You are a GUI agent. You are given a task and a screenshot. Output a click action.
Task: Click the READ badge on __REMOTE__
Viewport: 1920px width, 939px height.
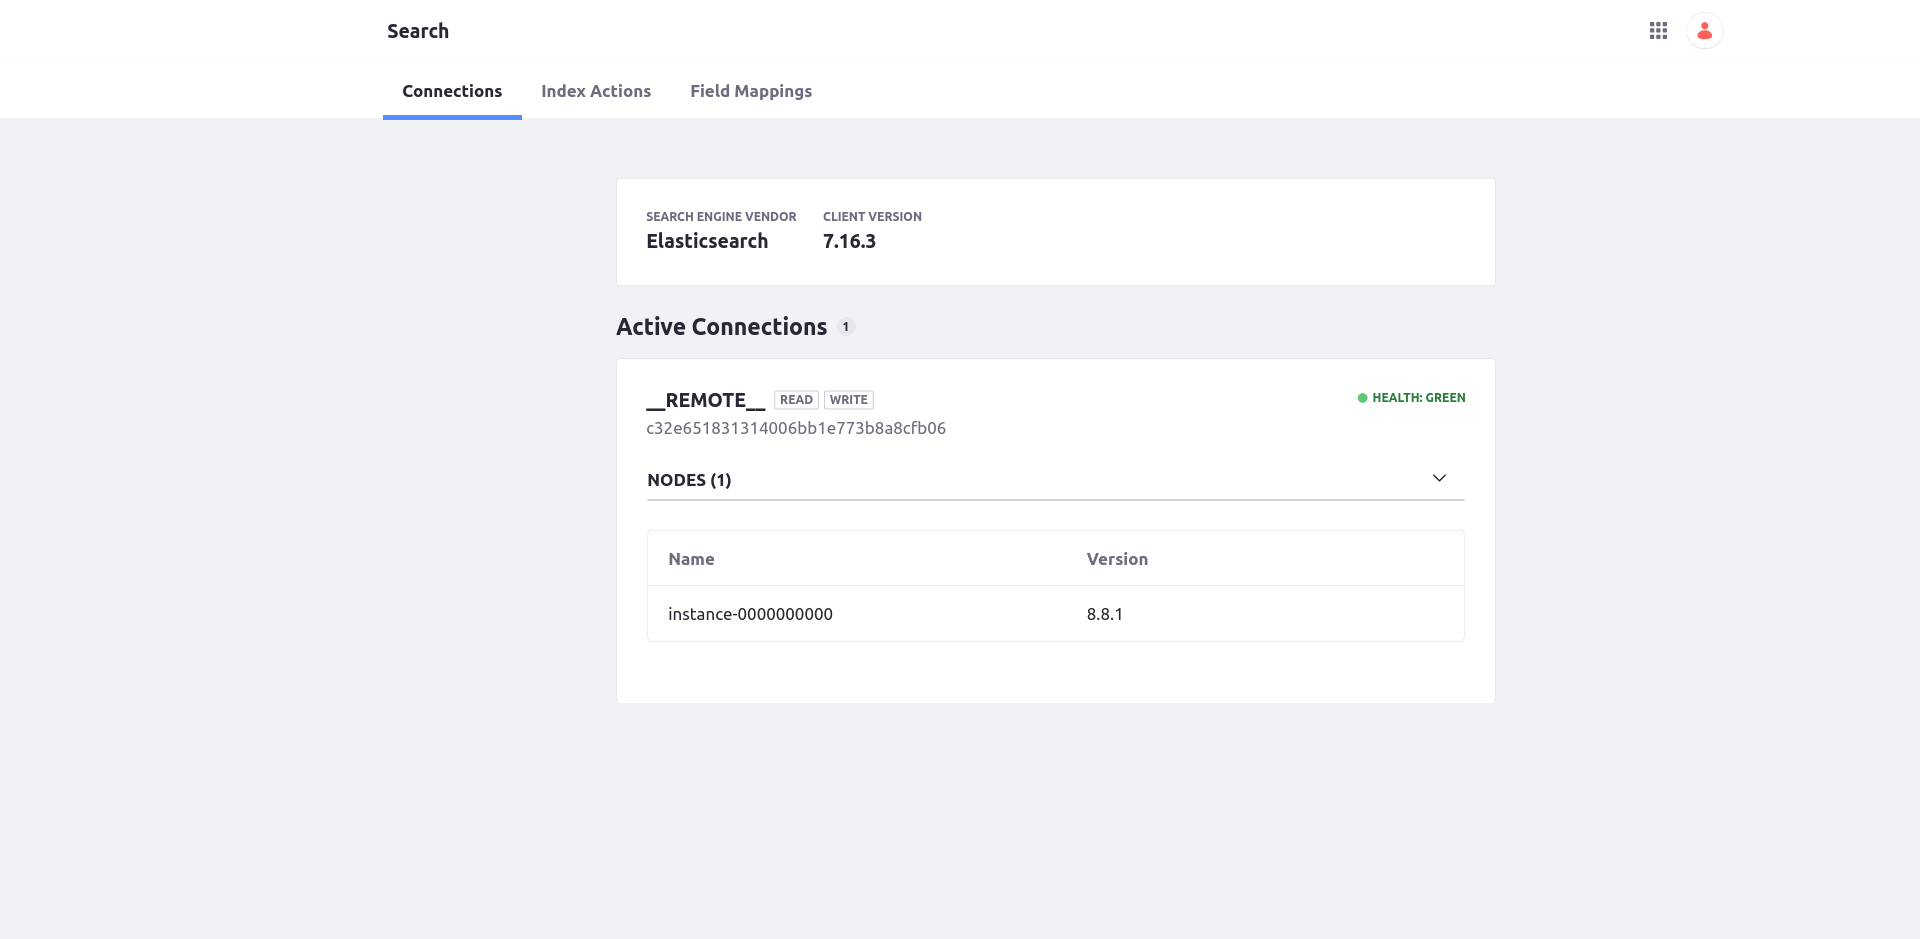(x=796, y=400)
